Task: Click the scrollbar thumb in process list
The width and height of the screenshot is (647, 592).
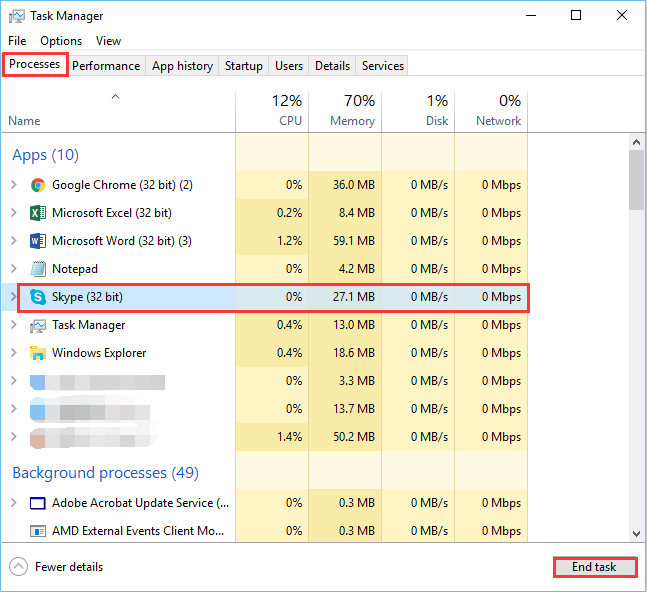Action: [636, 180]
